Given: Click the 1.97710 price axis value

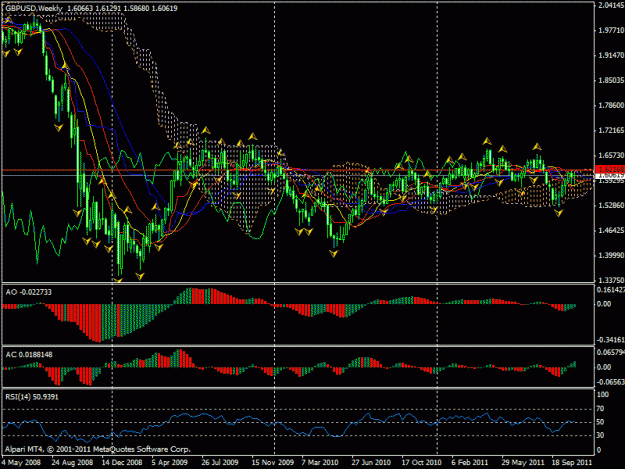Looking at the screenshot, I should click(x=611, y=31).
